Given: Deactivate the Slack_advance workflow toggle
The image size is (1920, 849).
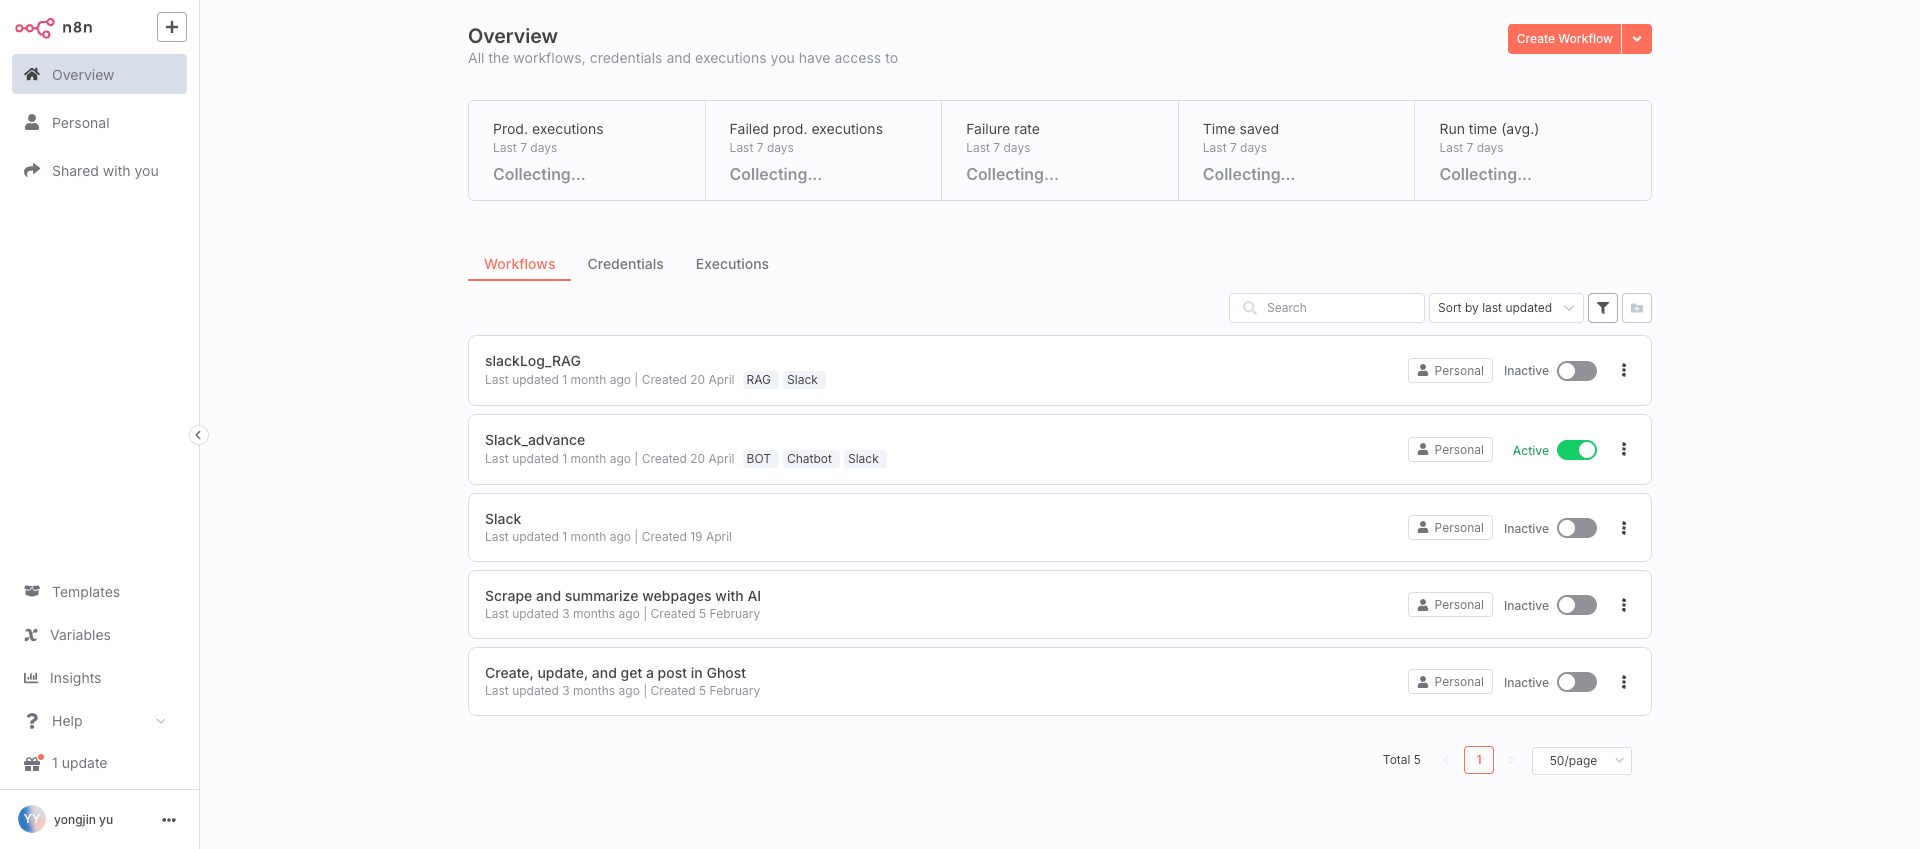Looking at the screenshot, I should point(1576,450).
